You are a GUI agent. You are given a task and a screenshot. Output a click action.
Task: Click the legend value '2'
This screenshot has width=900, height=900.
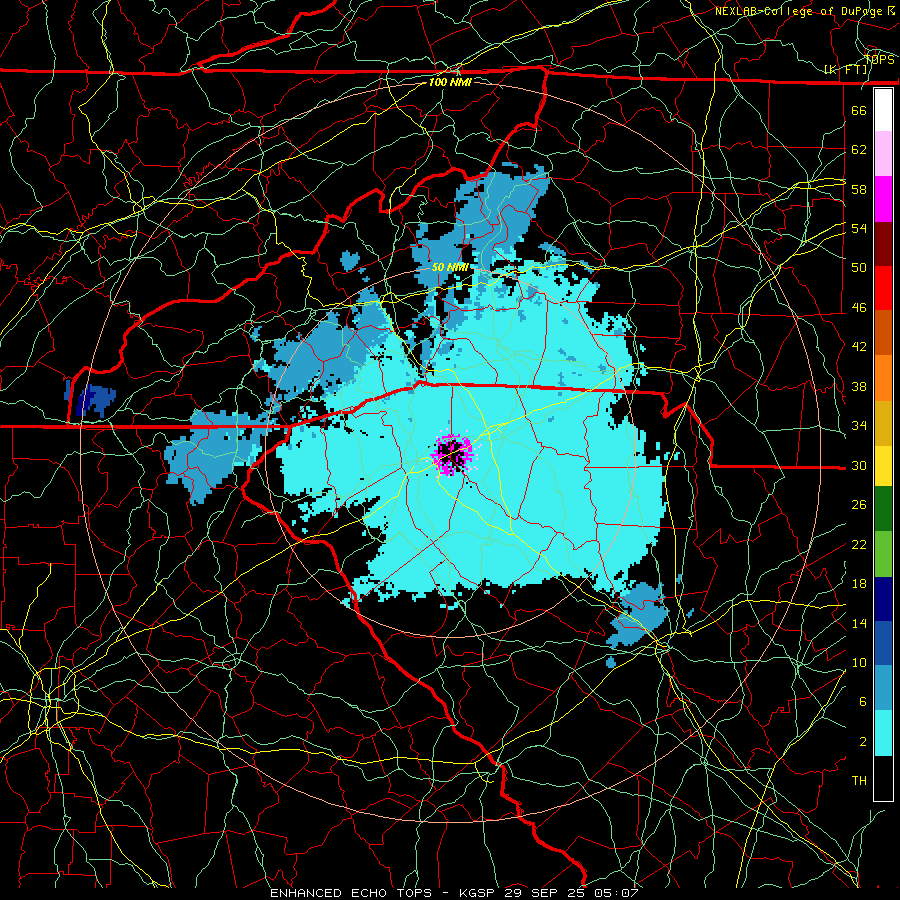(863, 742)
